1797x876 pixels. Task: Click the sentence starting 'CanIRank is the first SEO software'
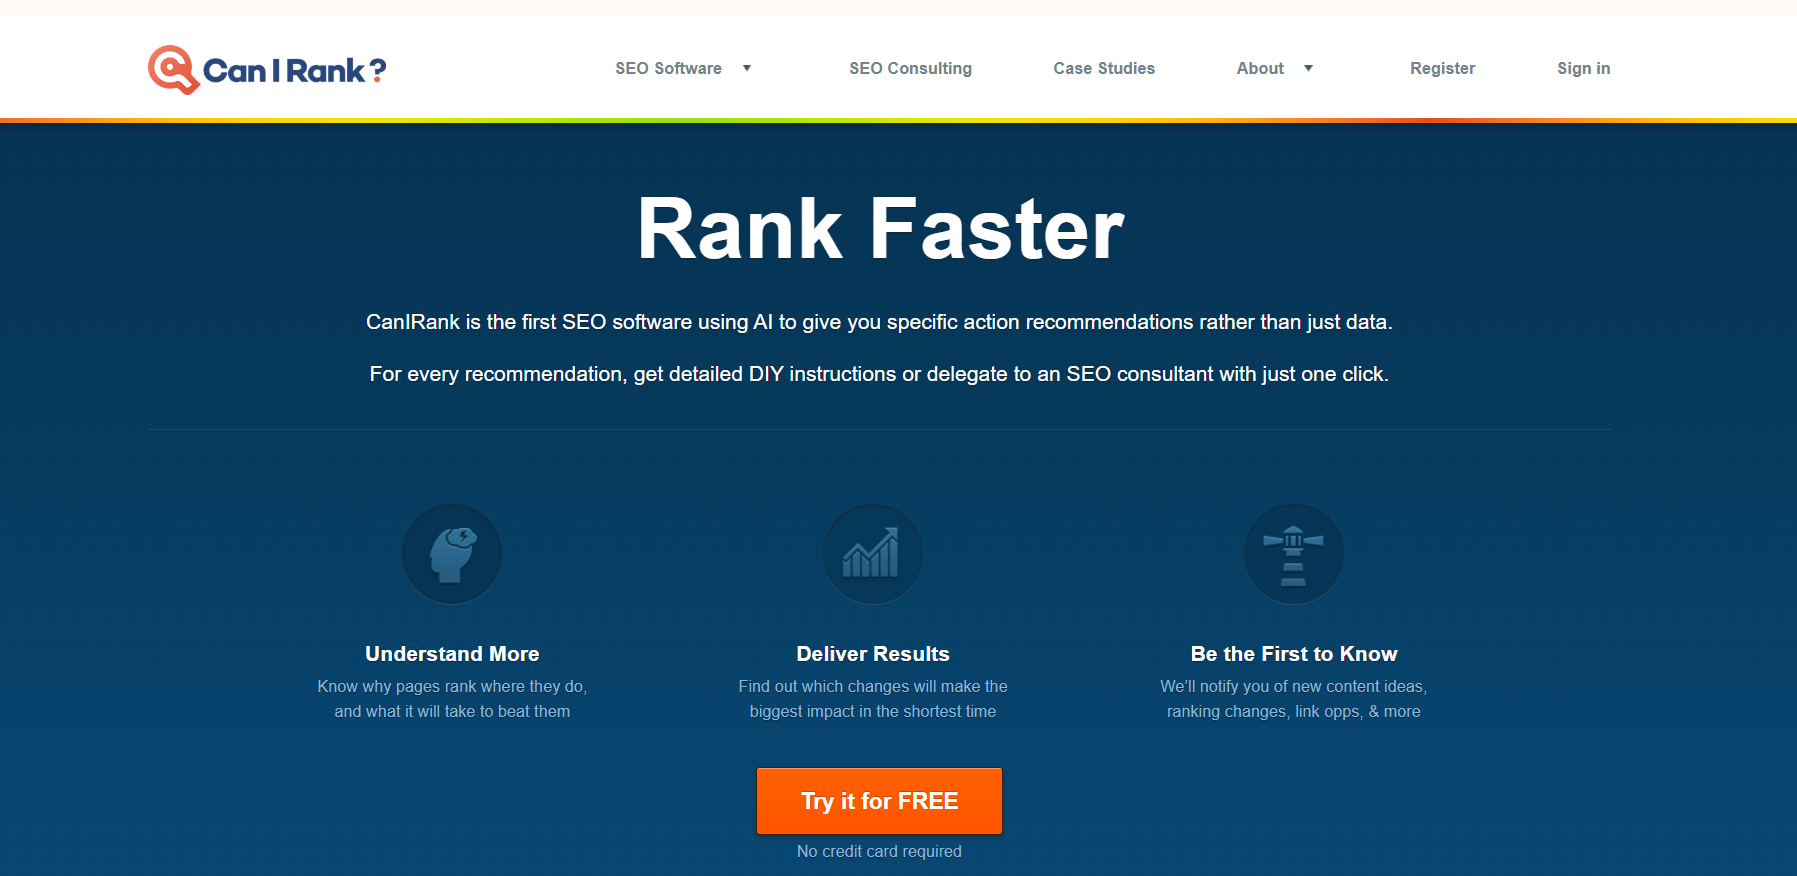point(879,322)
